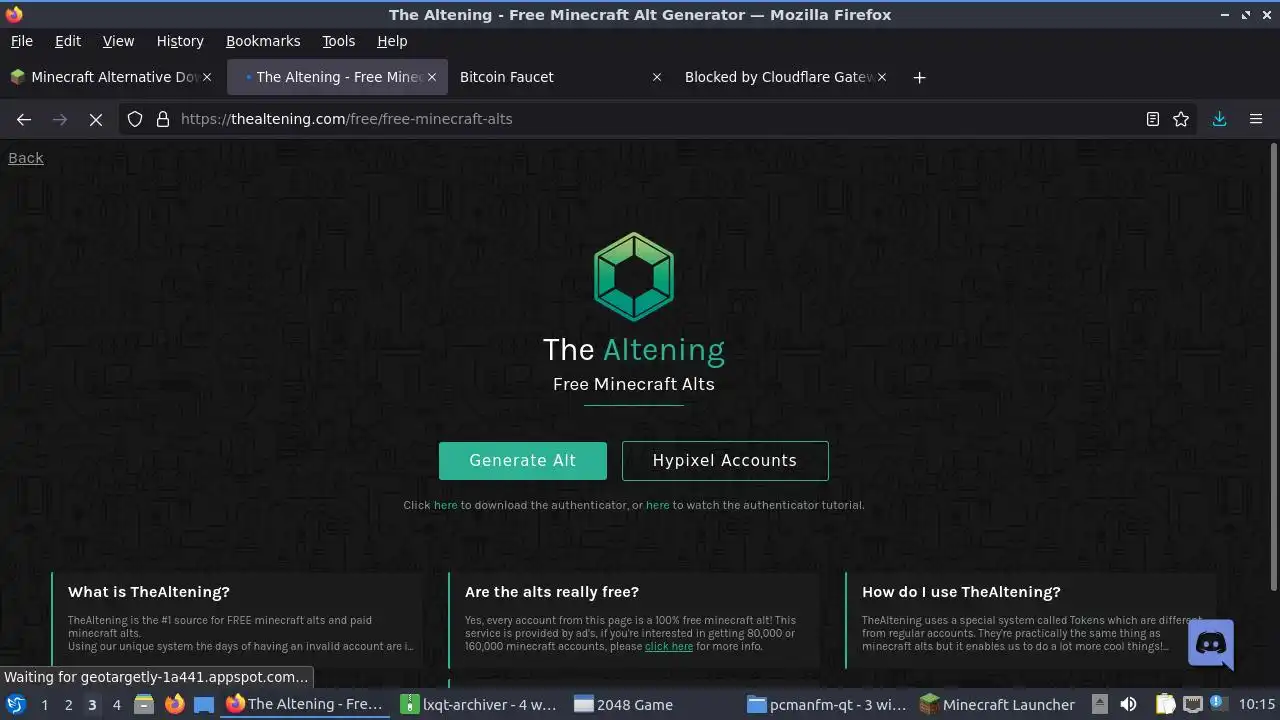Click the Generate Alt button
This screenshot has width=1280, height=720.
[523, 461]
